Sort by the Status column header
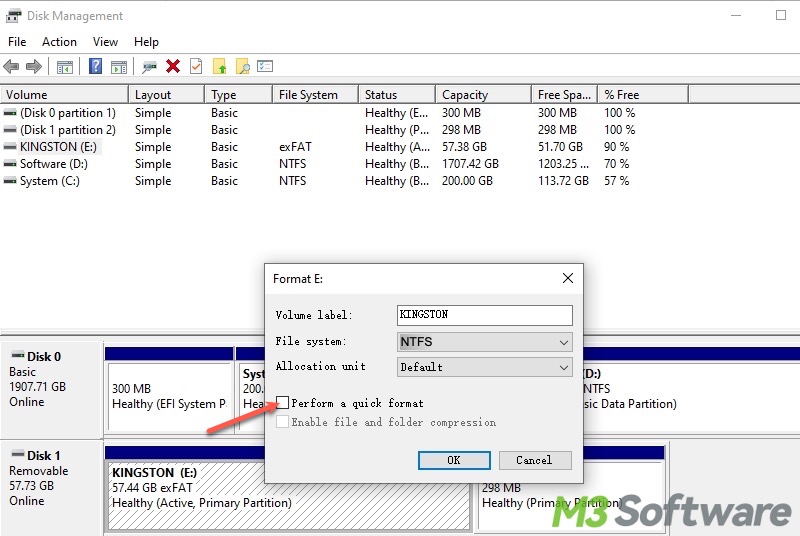This screenshot has width=800, height=536. click(x=397, y=95)
